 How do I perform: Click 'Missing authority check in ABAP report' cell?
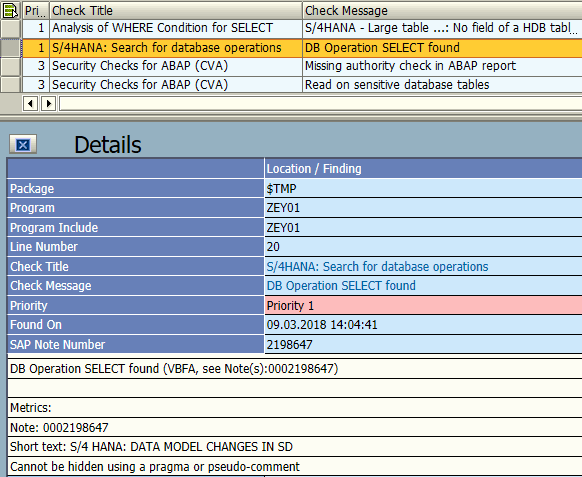coord(442,66)
